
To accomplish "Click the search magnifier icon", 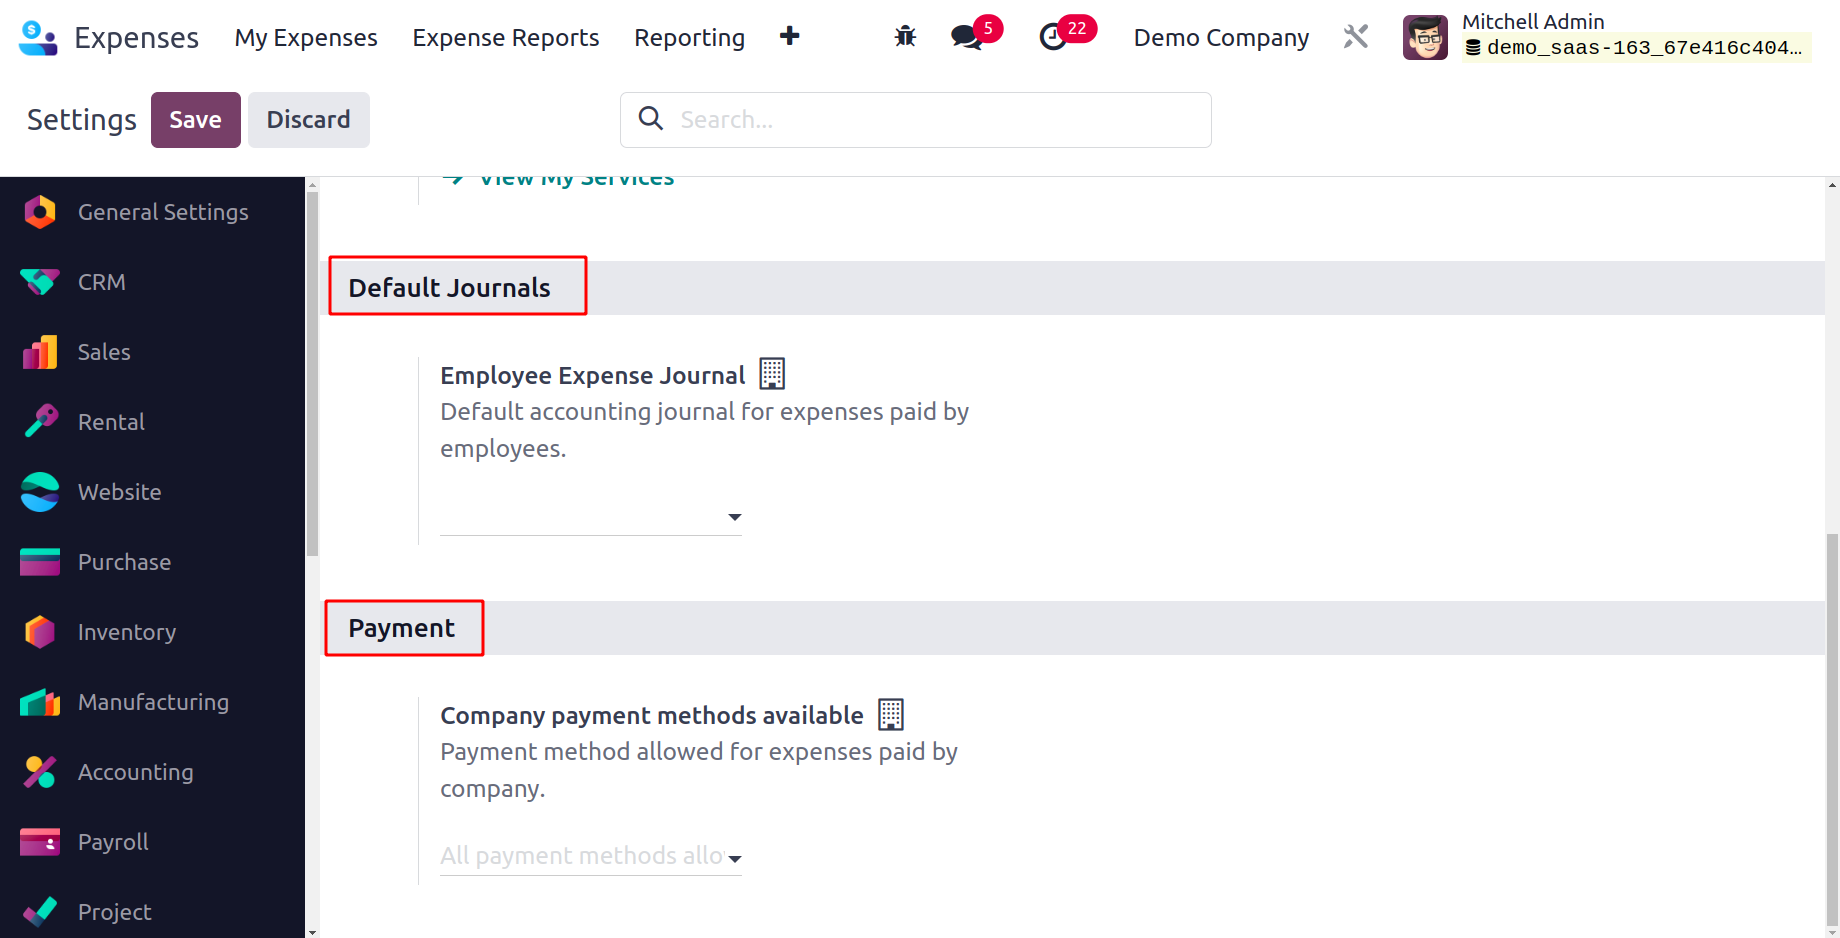I will tap(651, 118).
